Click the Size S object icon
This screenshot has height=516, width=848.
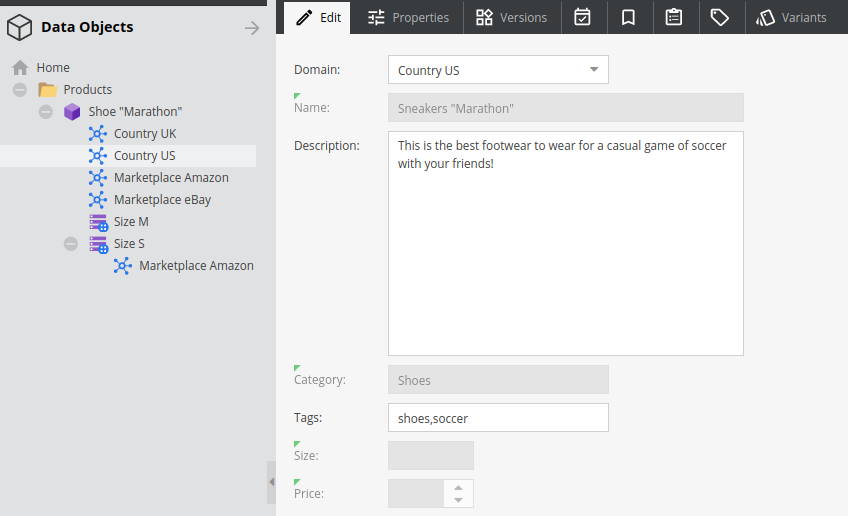(98, 244)
